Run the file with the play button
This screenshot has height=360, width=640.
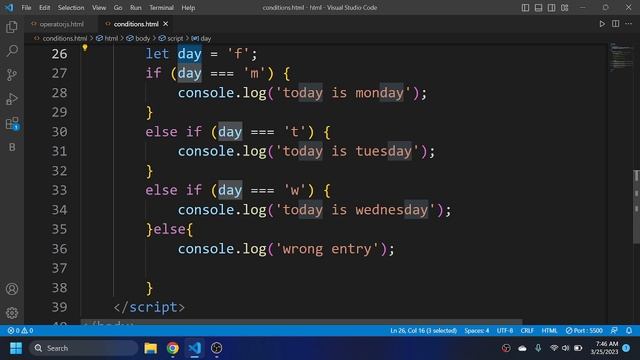tap(602, 24)
